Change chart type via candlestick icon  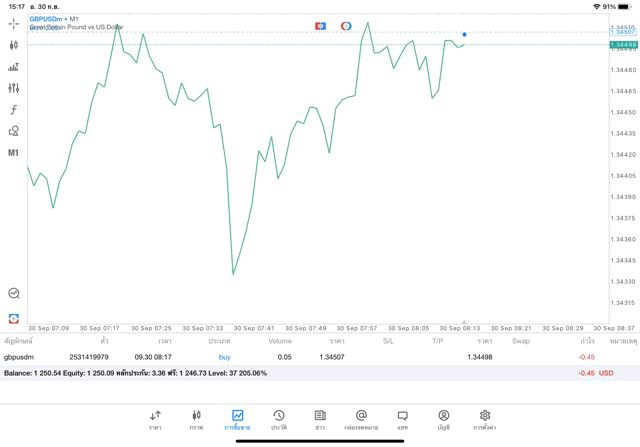(x=13, y=45)
